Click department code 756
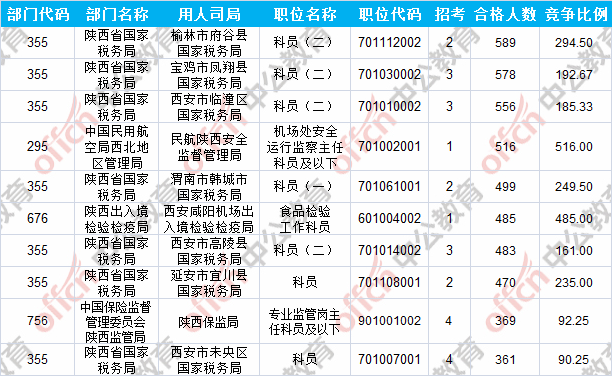This screenshot has height=376, width=612. [37, 321]
